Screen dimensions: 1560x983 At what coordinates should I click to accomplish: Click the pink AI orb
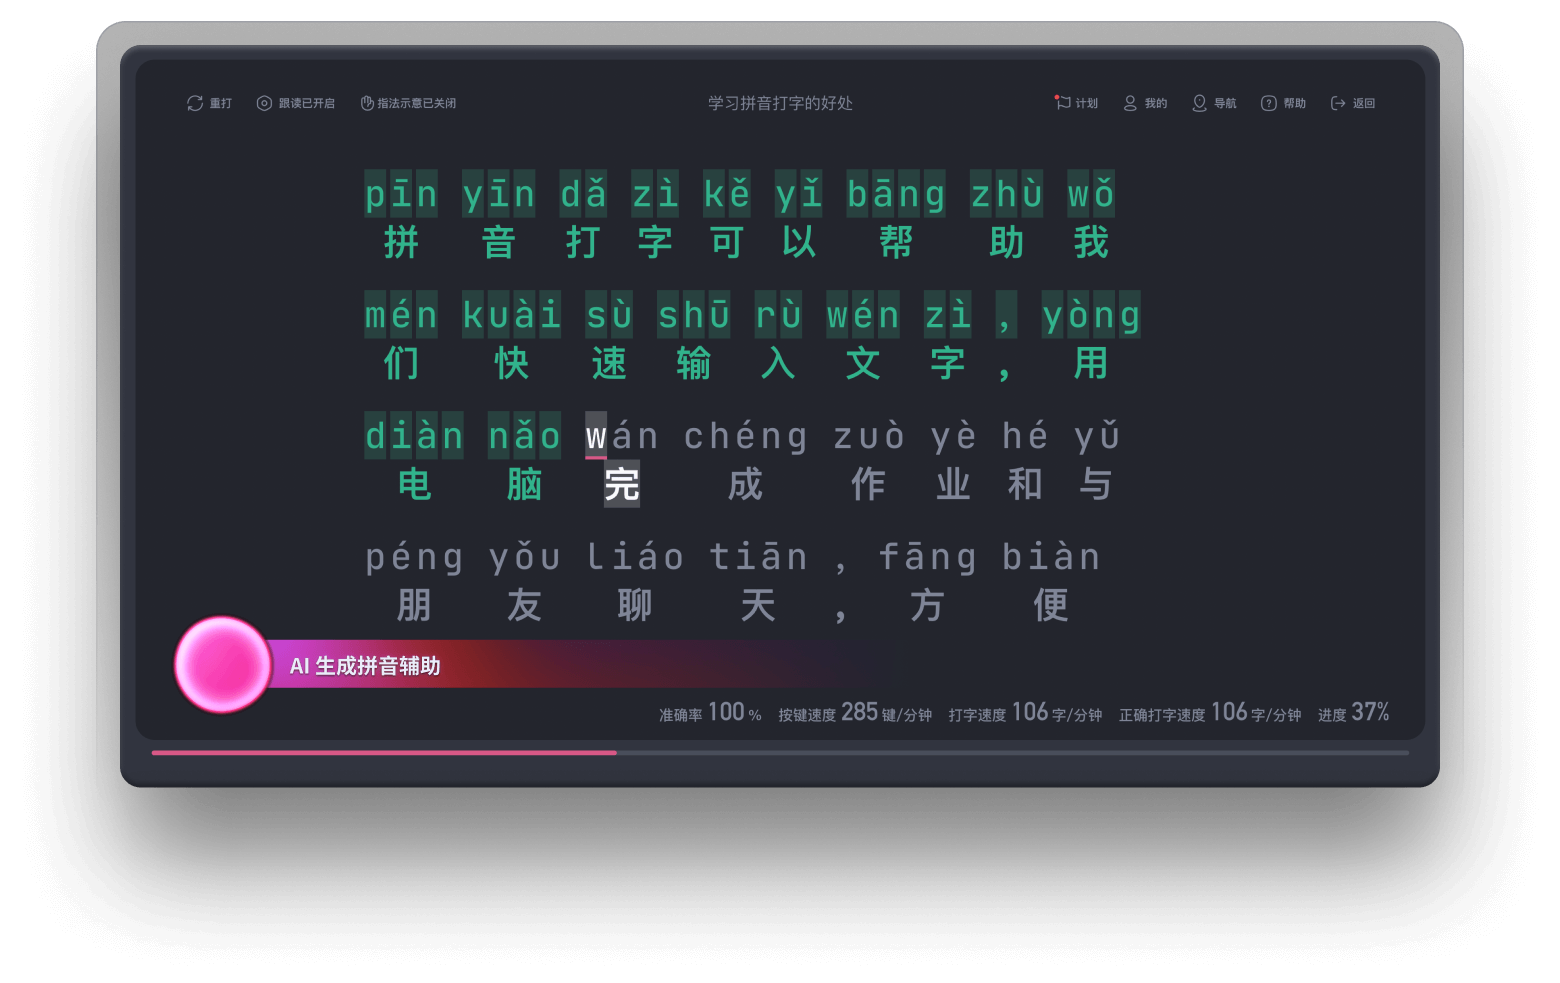coord(222,665)
